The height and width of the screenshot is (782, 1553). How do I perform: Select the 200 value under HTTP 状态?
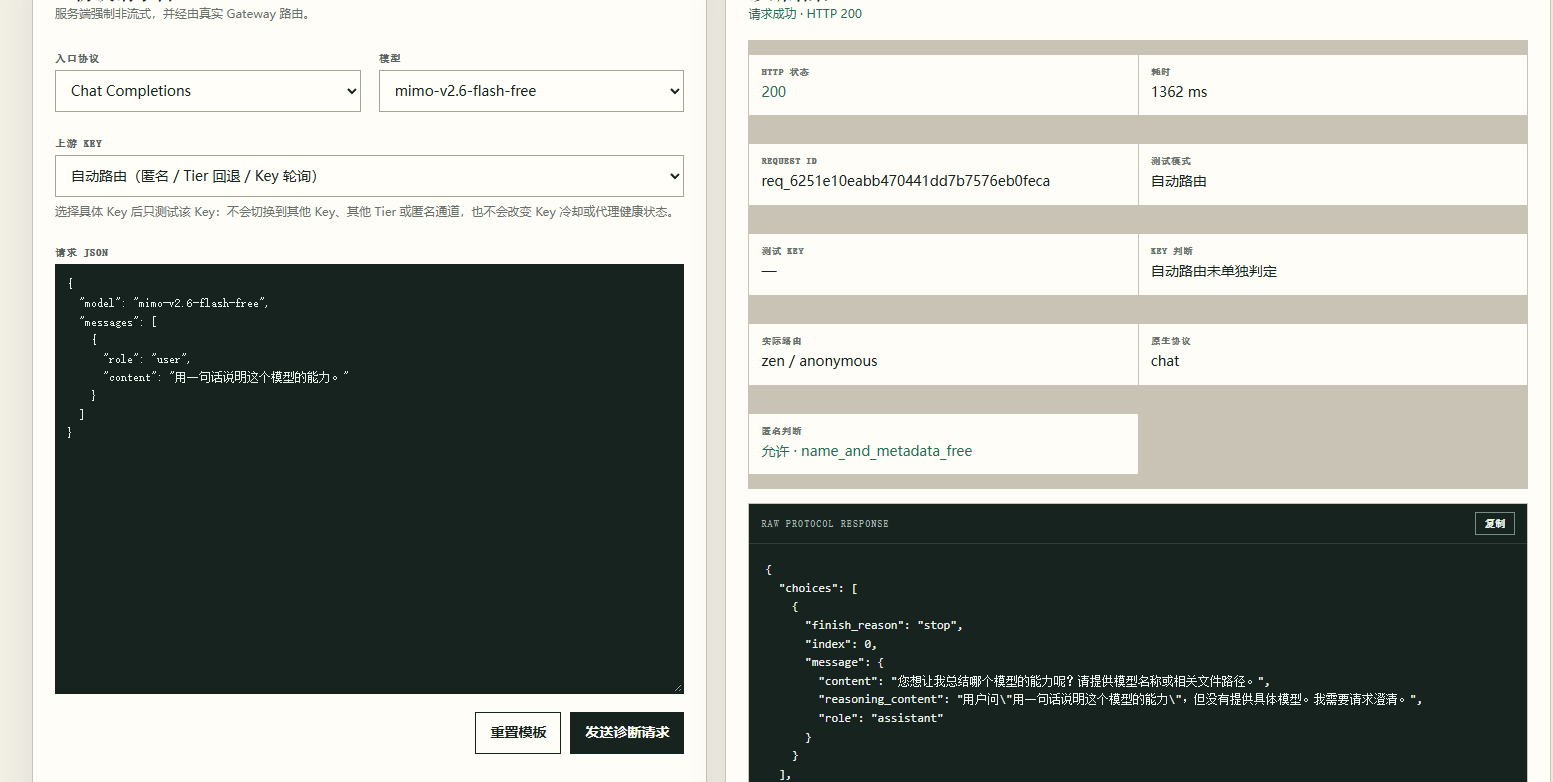[773, 92]
